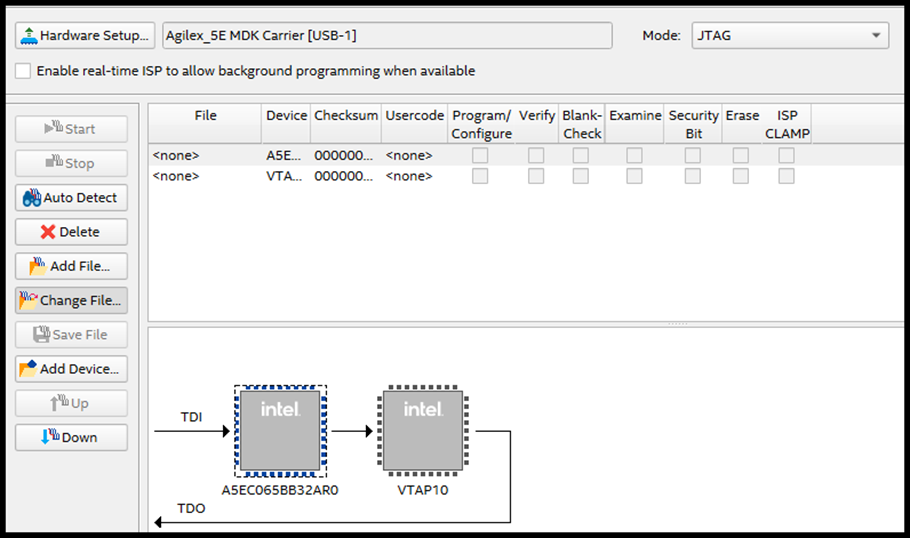Screen dimensions: 910x538
Task: Toggle Erase checkbox in first device row
Action: (x=741, y=156)
